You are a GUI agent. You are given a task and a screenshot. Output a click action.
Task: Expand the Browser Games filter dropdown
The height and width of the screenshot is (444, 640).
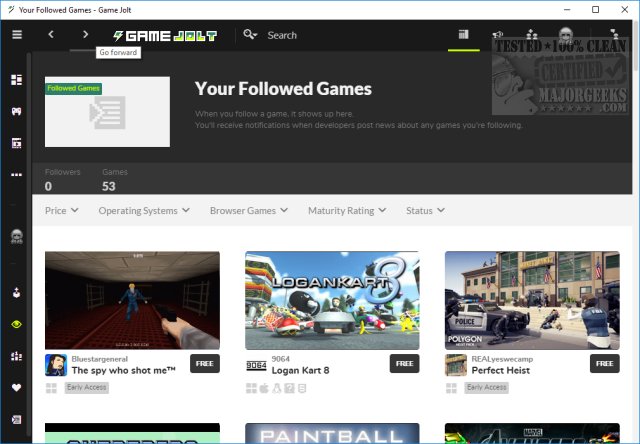click(x=249, y=211)
